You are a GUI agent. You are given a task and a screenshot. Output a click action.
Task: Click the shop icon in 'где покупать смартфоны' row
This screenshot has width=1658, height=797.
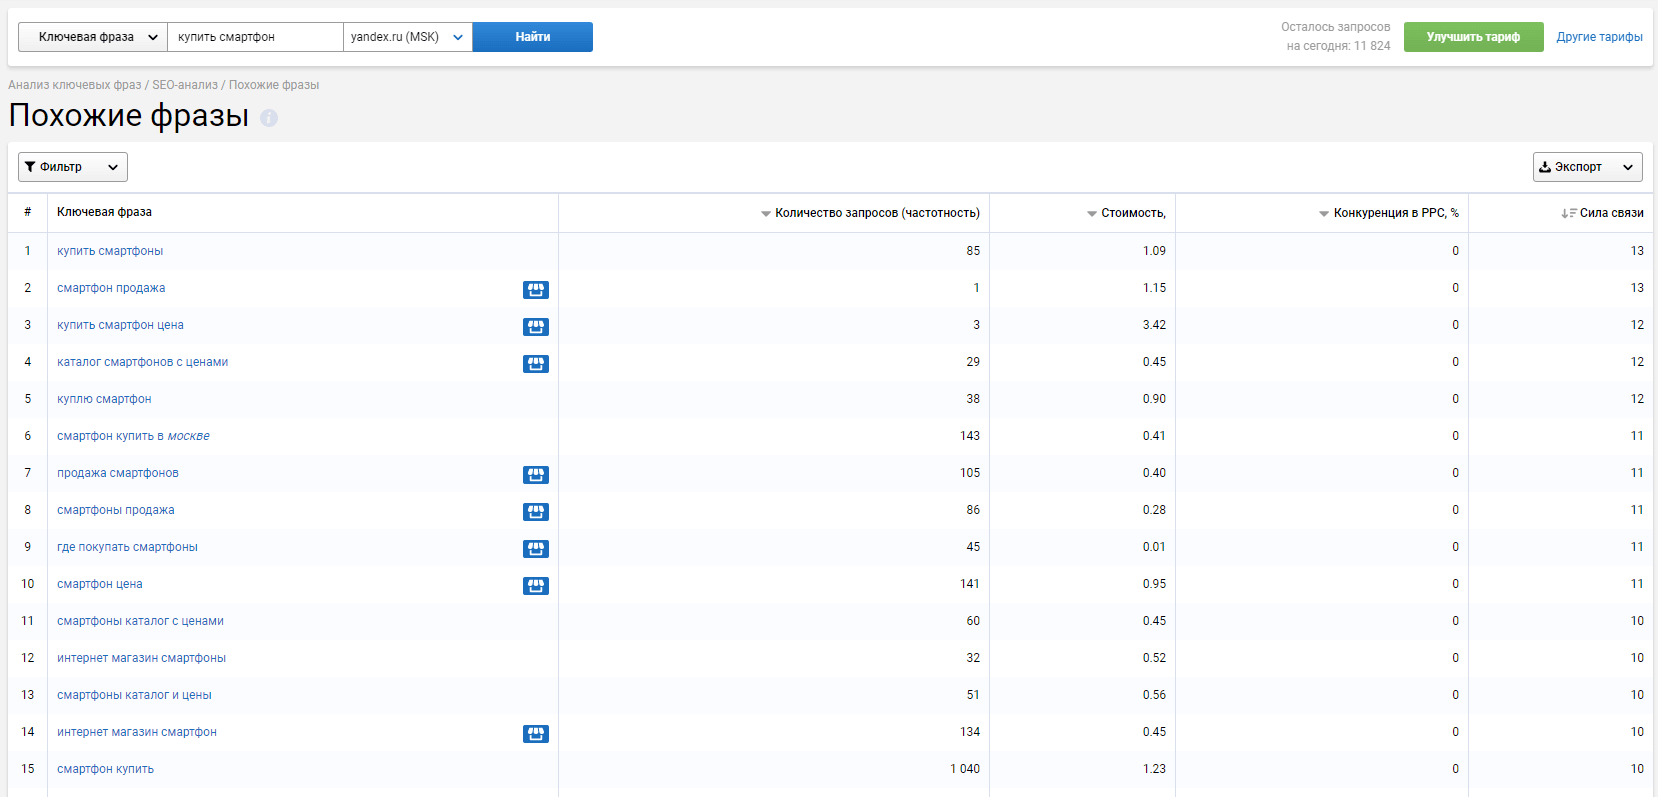[536, 549]
